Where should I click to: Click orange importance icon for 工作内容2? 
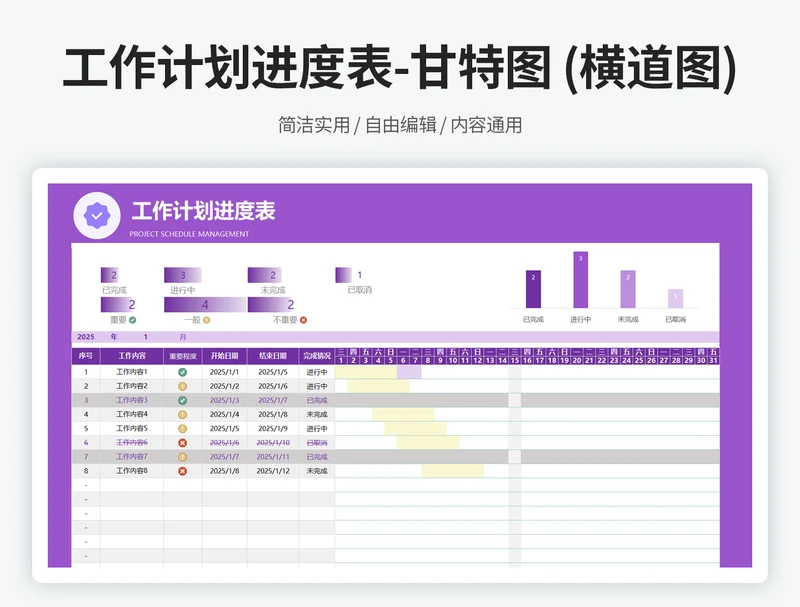pyautogui.click(x=182, y=387)
